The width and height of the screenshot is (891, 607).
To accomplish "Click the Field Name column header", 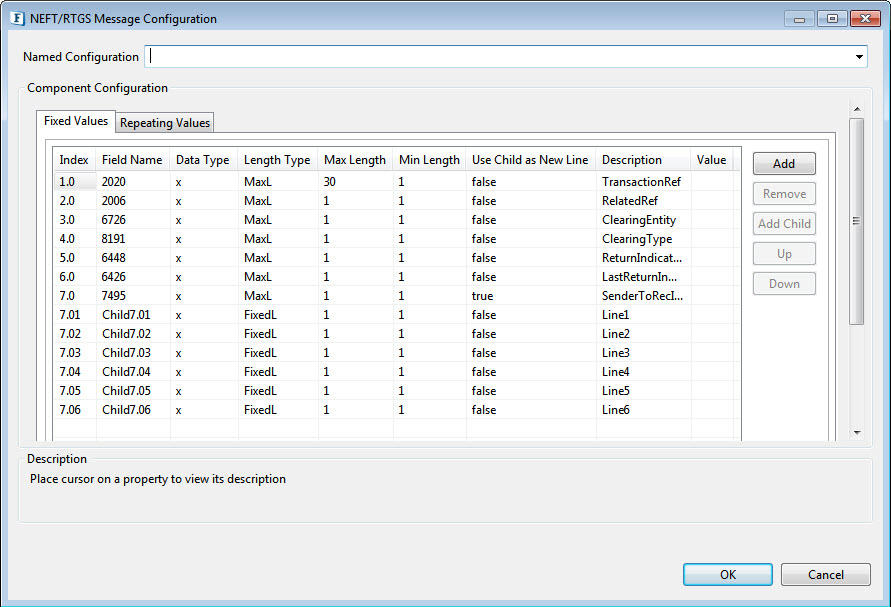I will click(132, 160).
